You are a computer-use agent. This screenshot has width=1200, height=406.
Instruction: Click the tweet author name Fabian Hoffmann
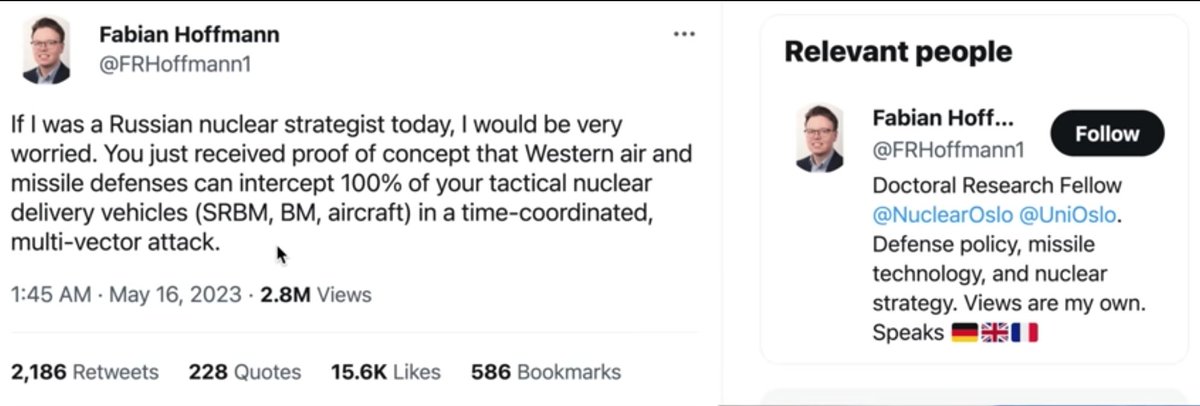[189, 34]
